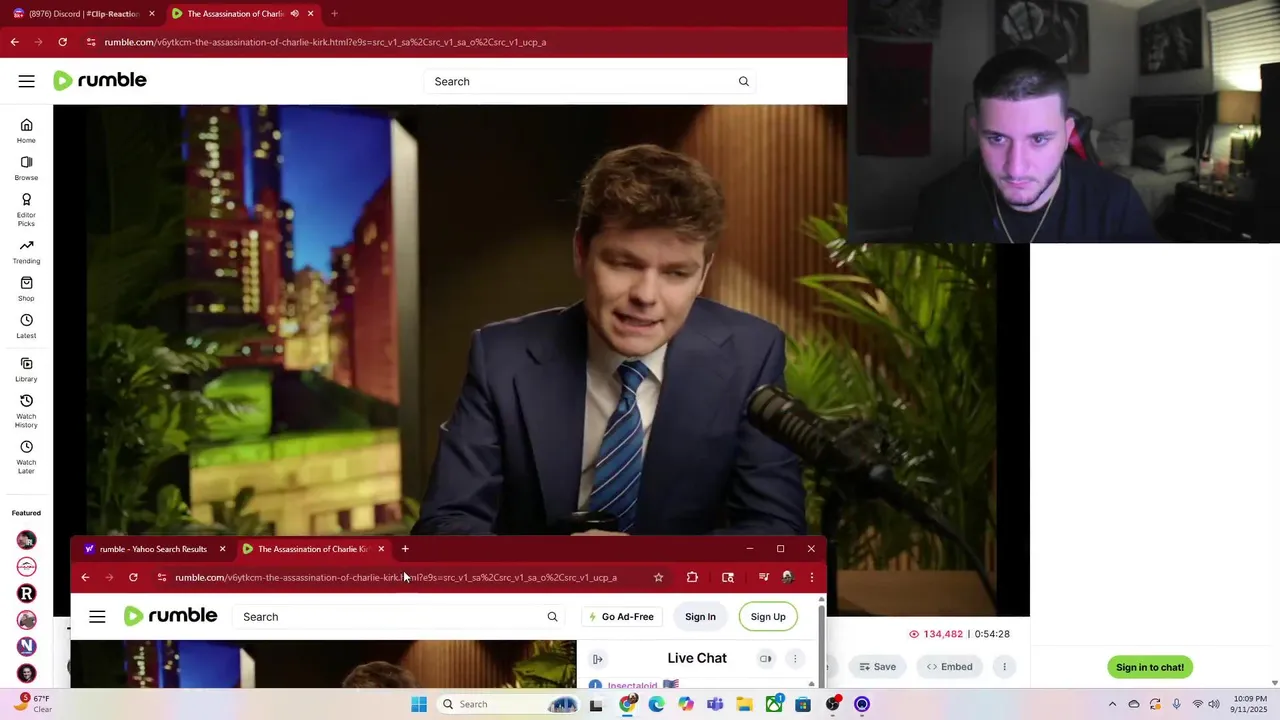Open more options beside the Embed button

click(1004, 667)
